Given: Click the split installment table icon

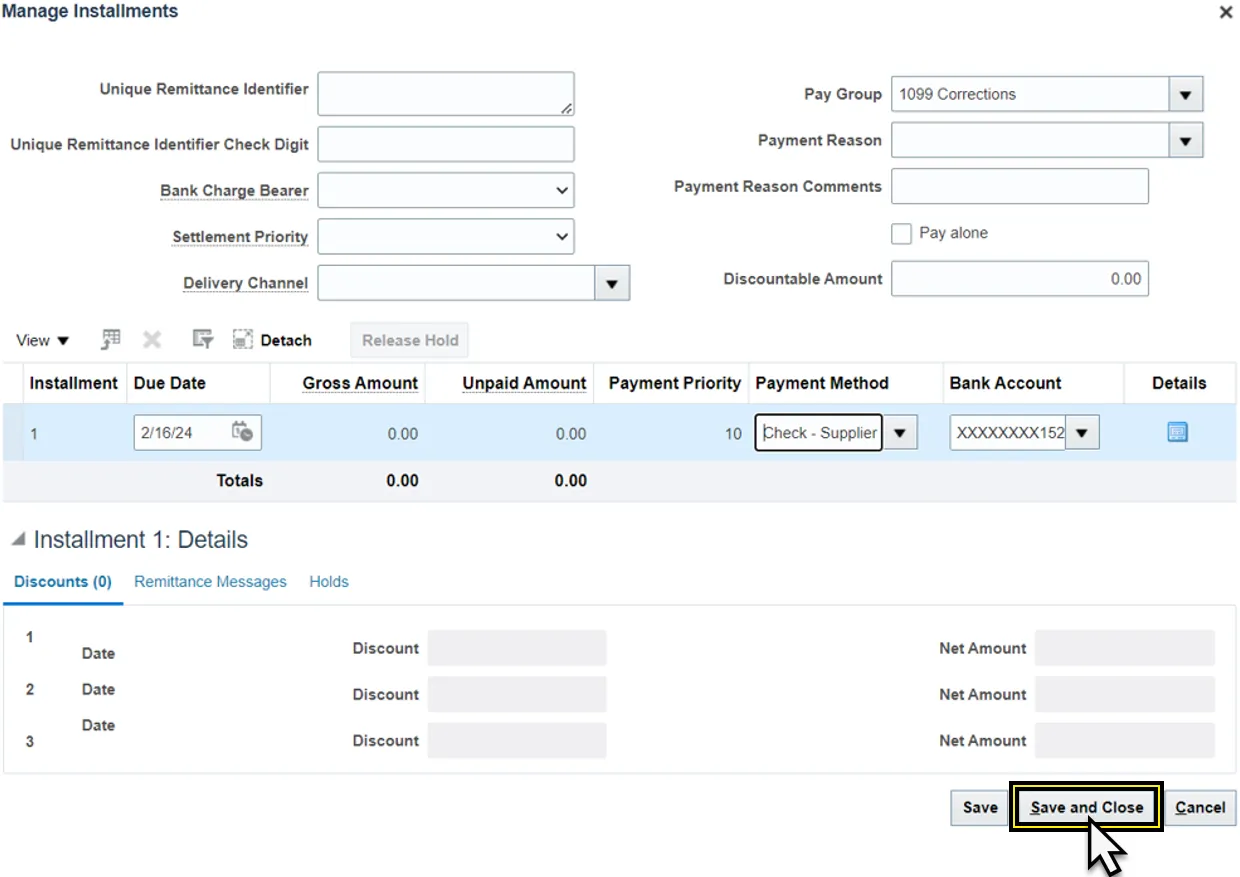Looking at the screenshot, I should point(111,340).
